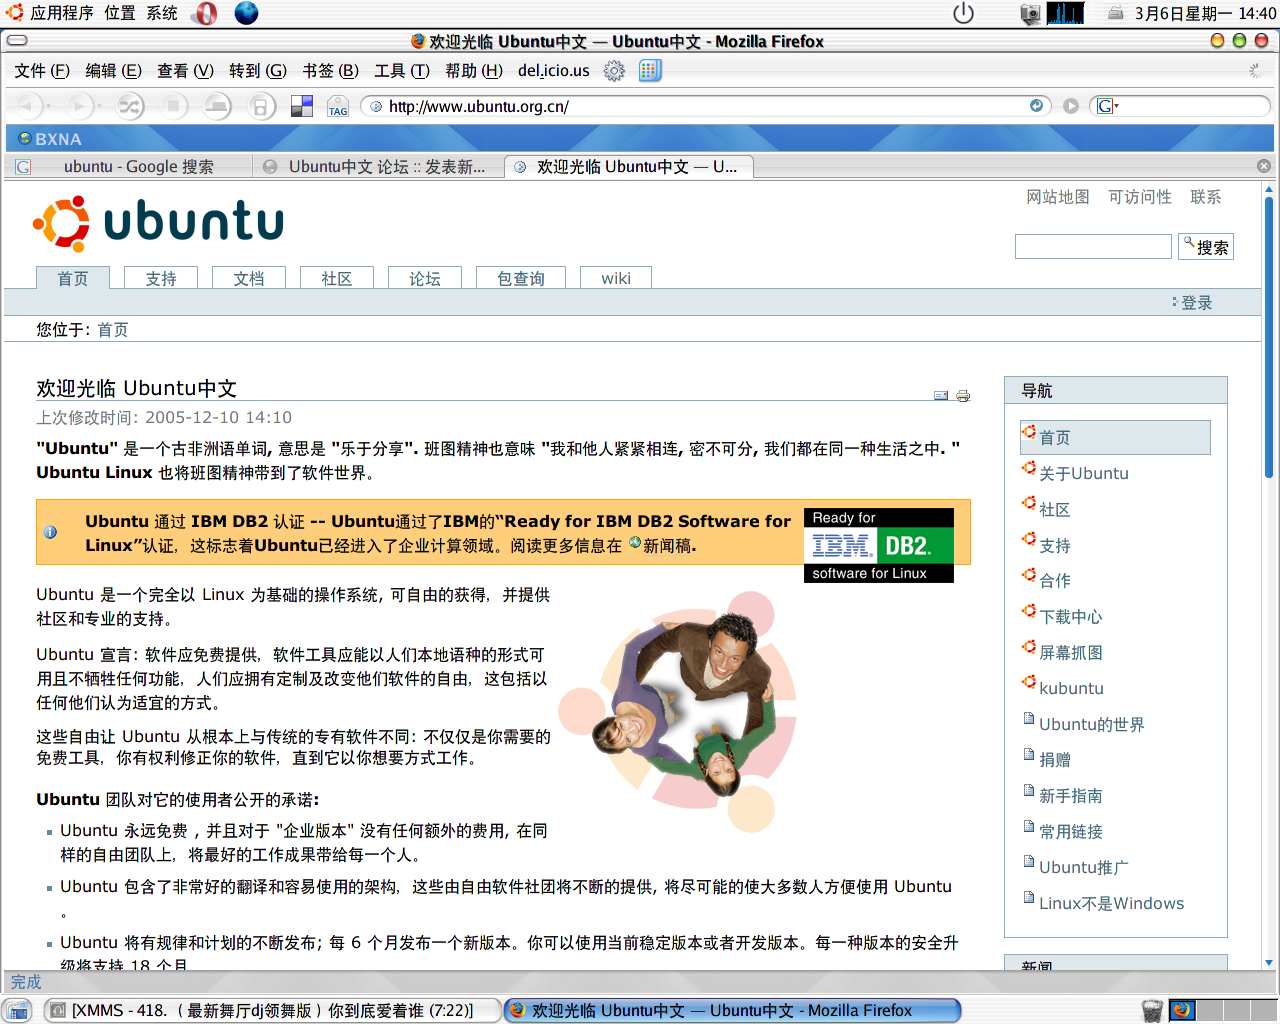Click the del.icio.us checkered toolbar icon

(x=301, y=106)
